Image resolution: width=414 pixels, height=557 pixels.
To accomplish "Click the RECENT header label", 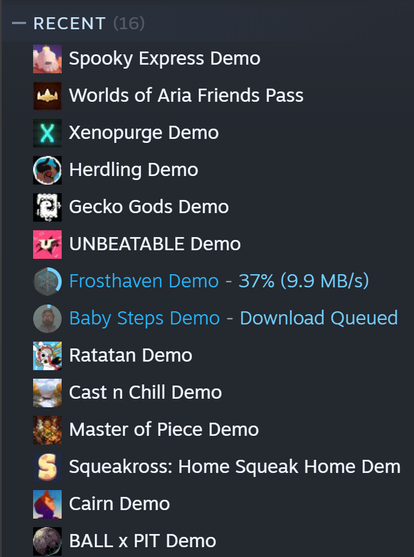I will point(69,23).
